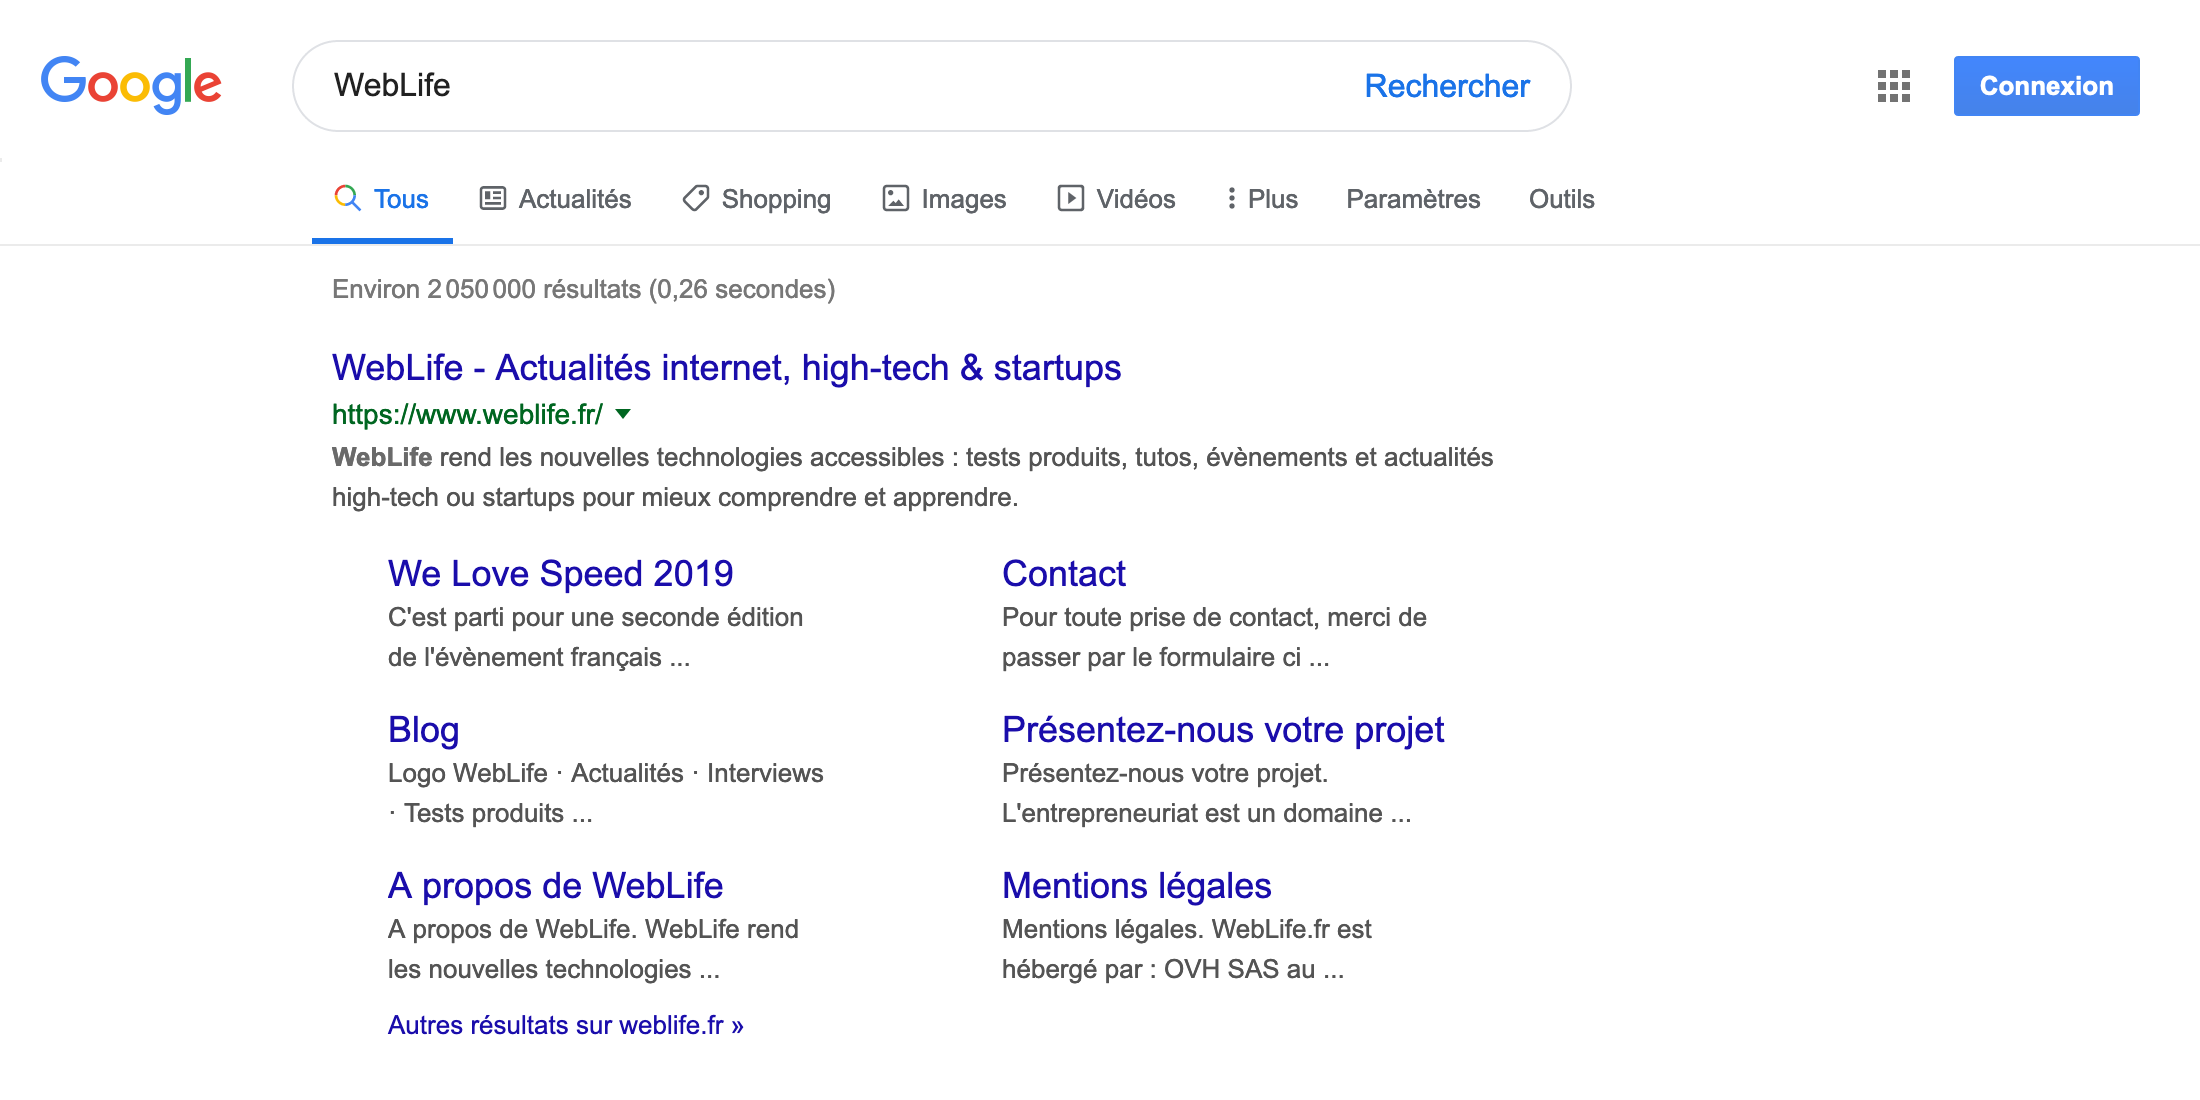Open the We Love Speed 2019 sitelink
The height and width of the screenshot is (1100, 2200).
point(560,574)
